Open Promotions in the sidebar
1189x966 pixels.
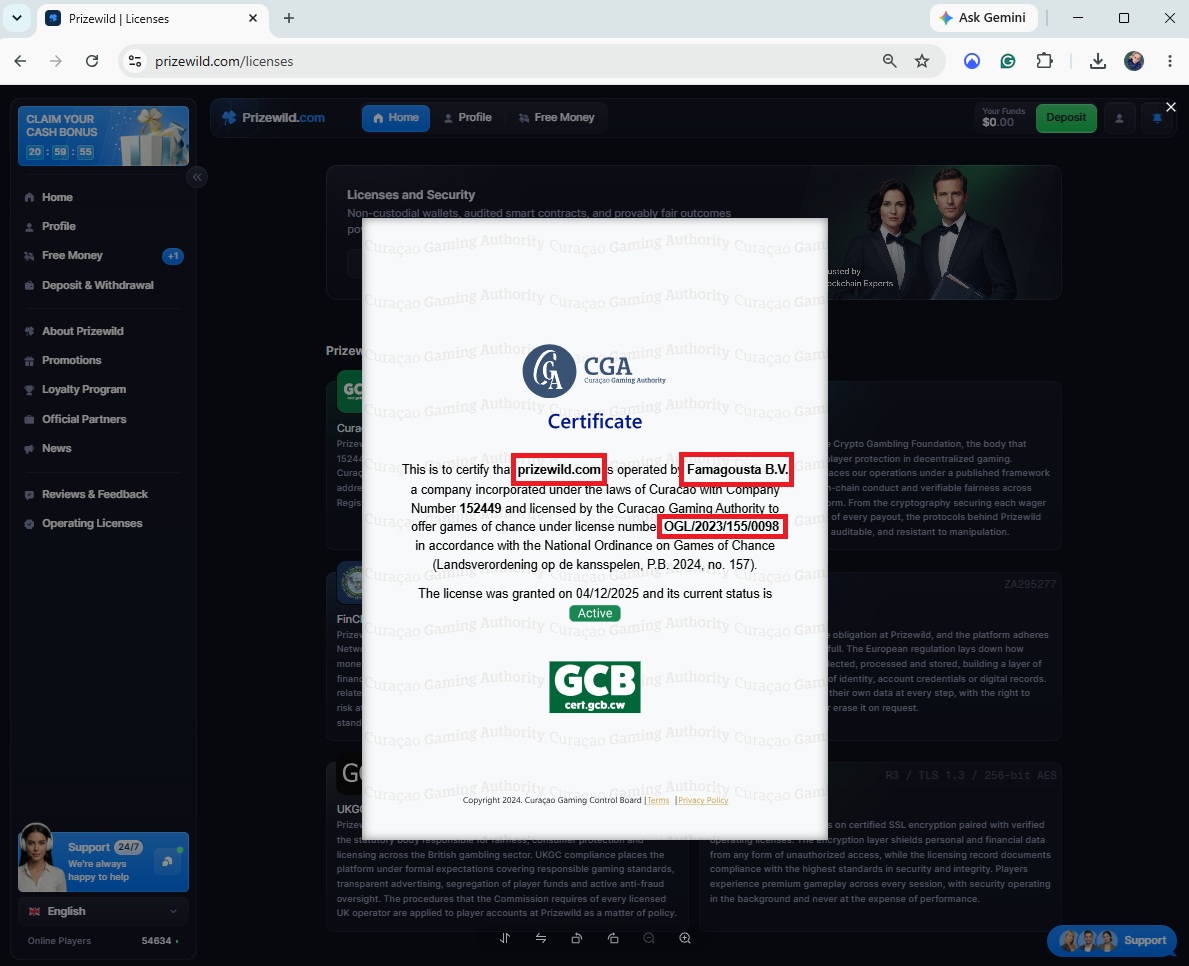click(71, 360)
